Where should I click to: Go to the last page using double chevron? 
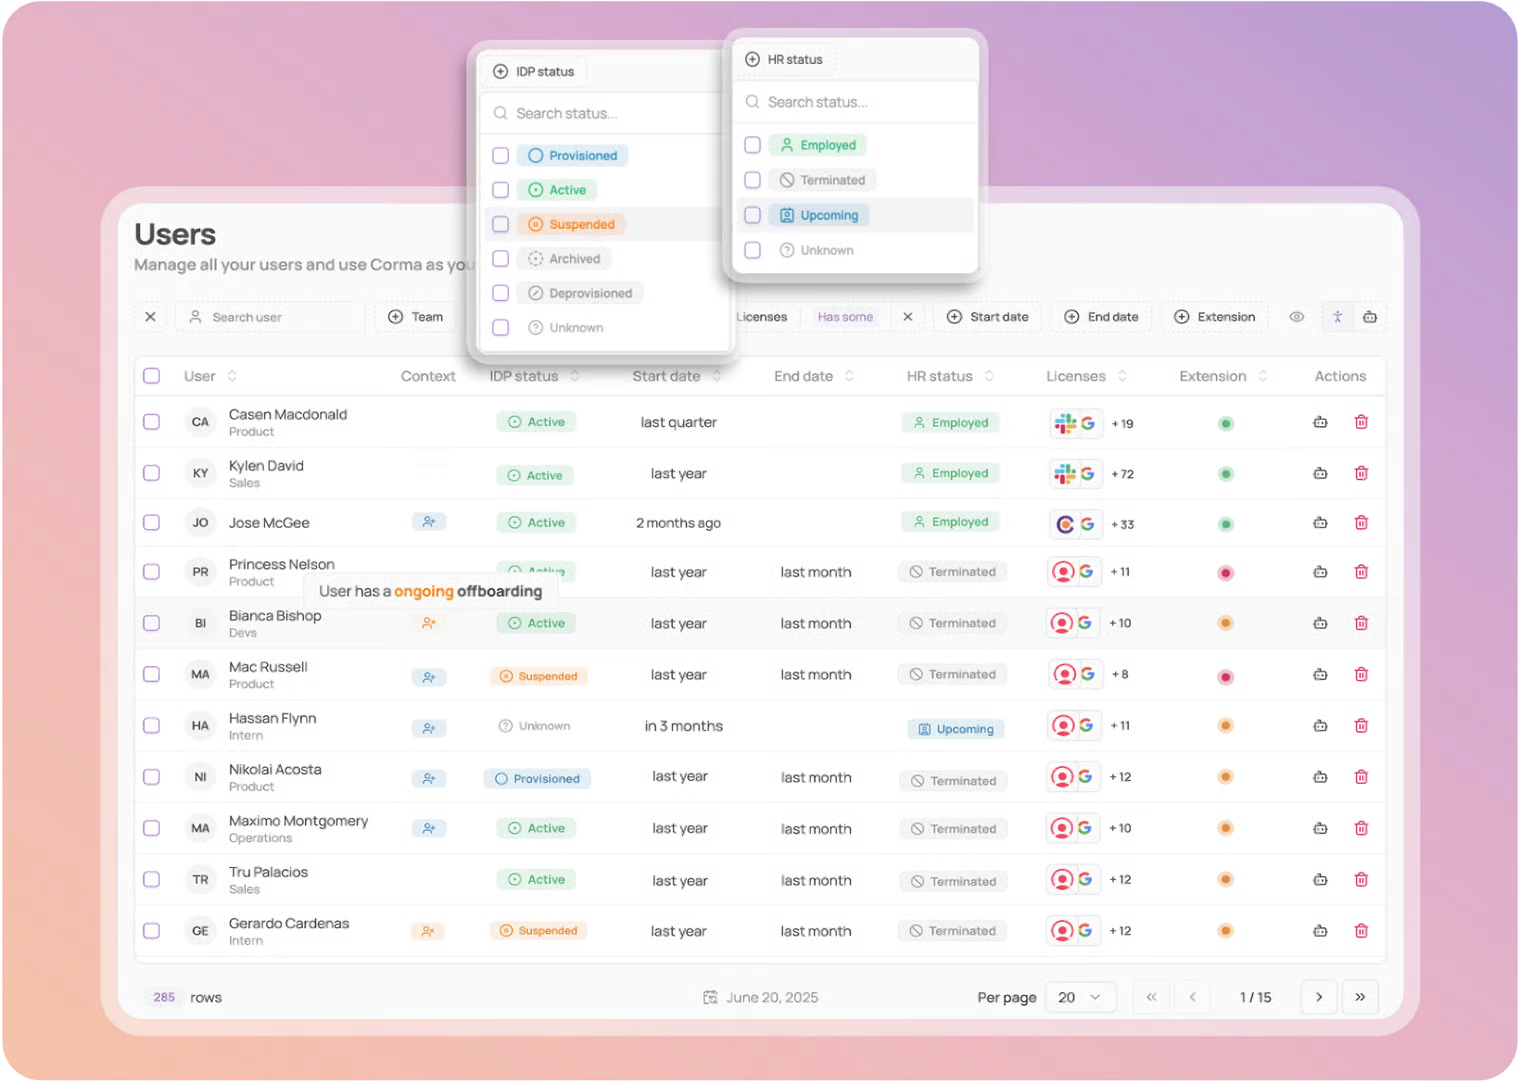[x=1359, y=997]
